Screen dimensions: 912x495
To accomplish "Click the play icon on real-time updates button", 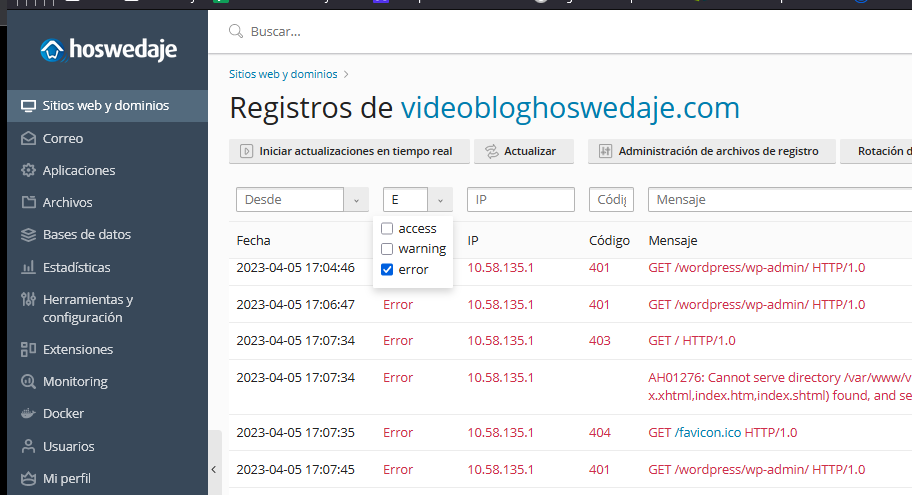I will (246, 151).
